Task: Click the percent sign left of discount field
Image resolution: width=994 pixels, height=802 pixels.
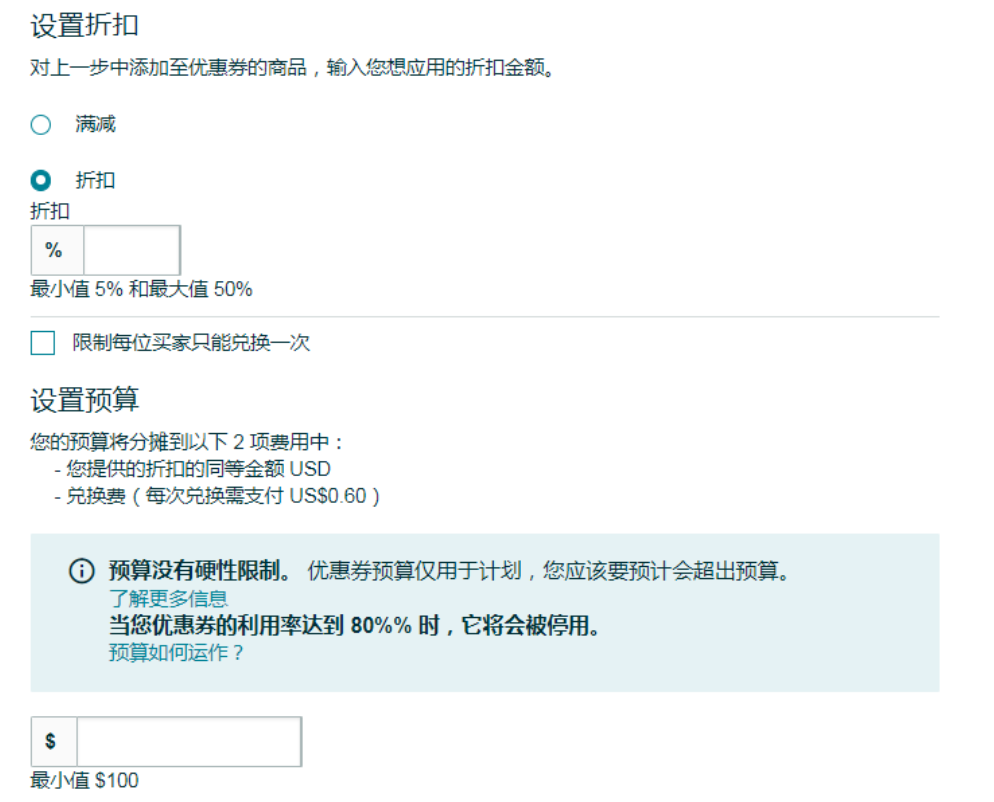Action: (x=56, y=250)
